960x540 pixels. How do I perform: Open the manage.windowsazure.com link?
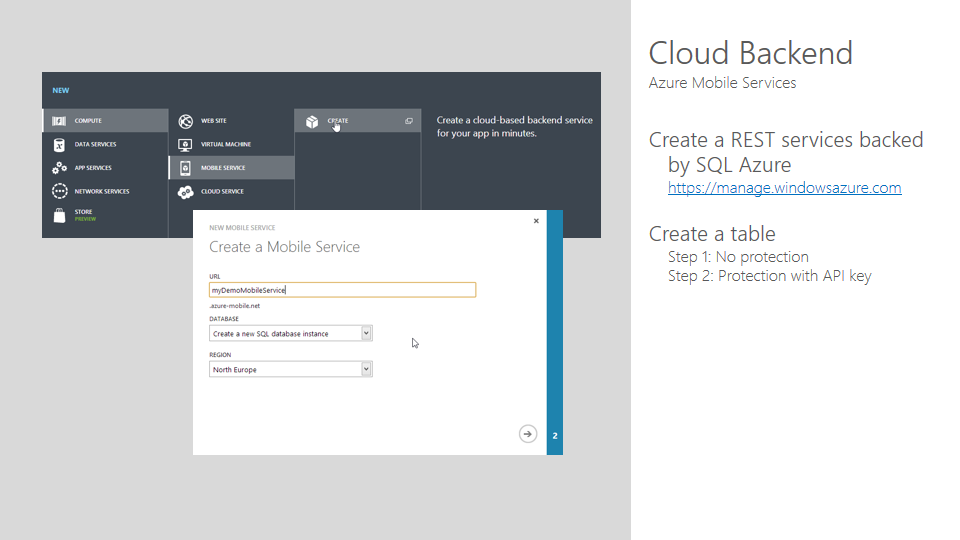(784, 188)
